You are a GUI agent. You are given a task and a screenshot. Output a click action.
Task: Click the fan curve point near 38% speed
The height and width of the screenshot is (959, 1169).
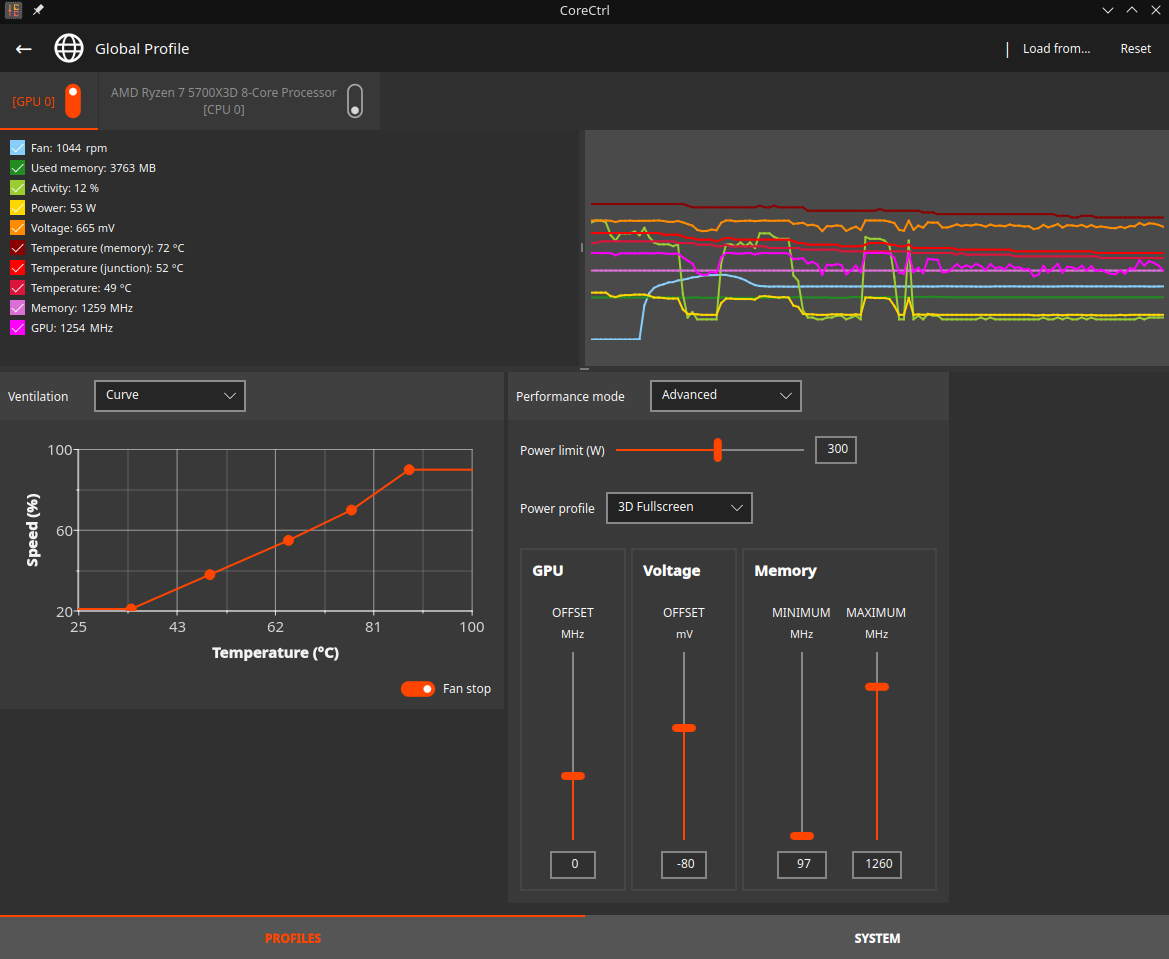click(209, 574)
